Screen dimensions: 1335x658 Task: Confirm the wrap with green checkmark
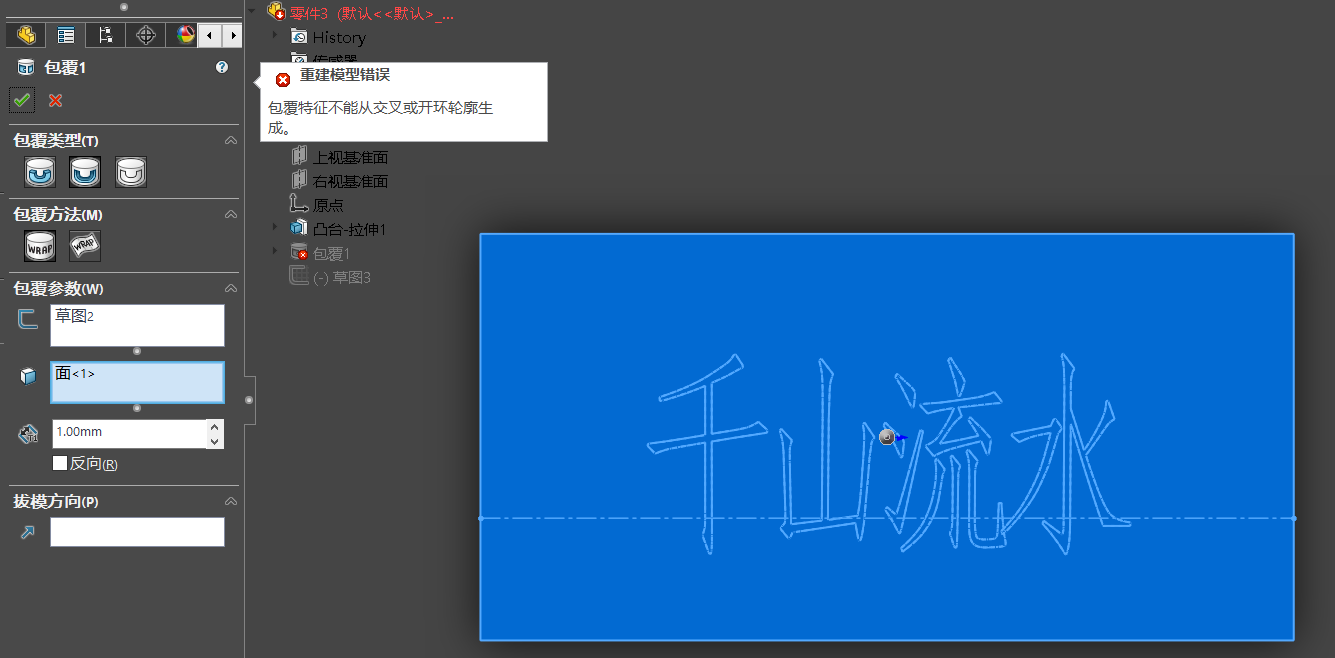pos(21,100)
